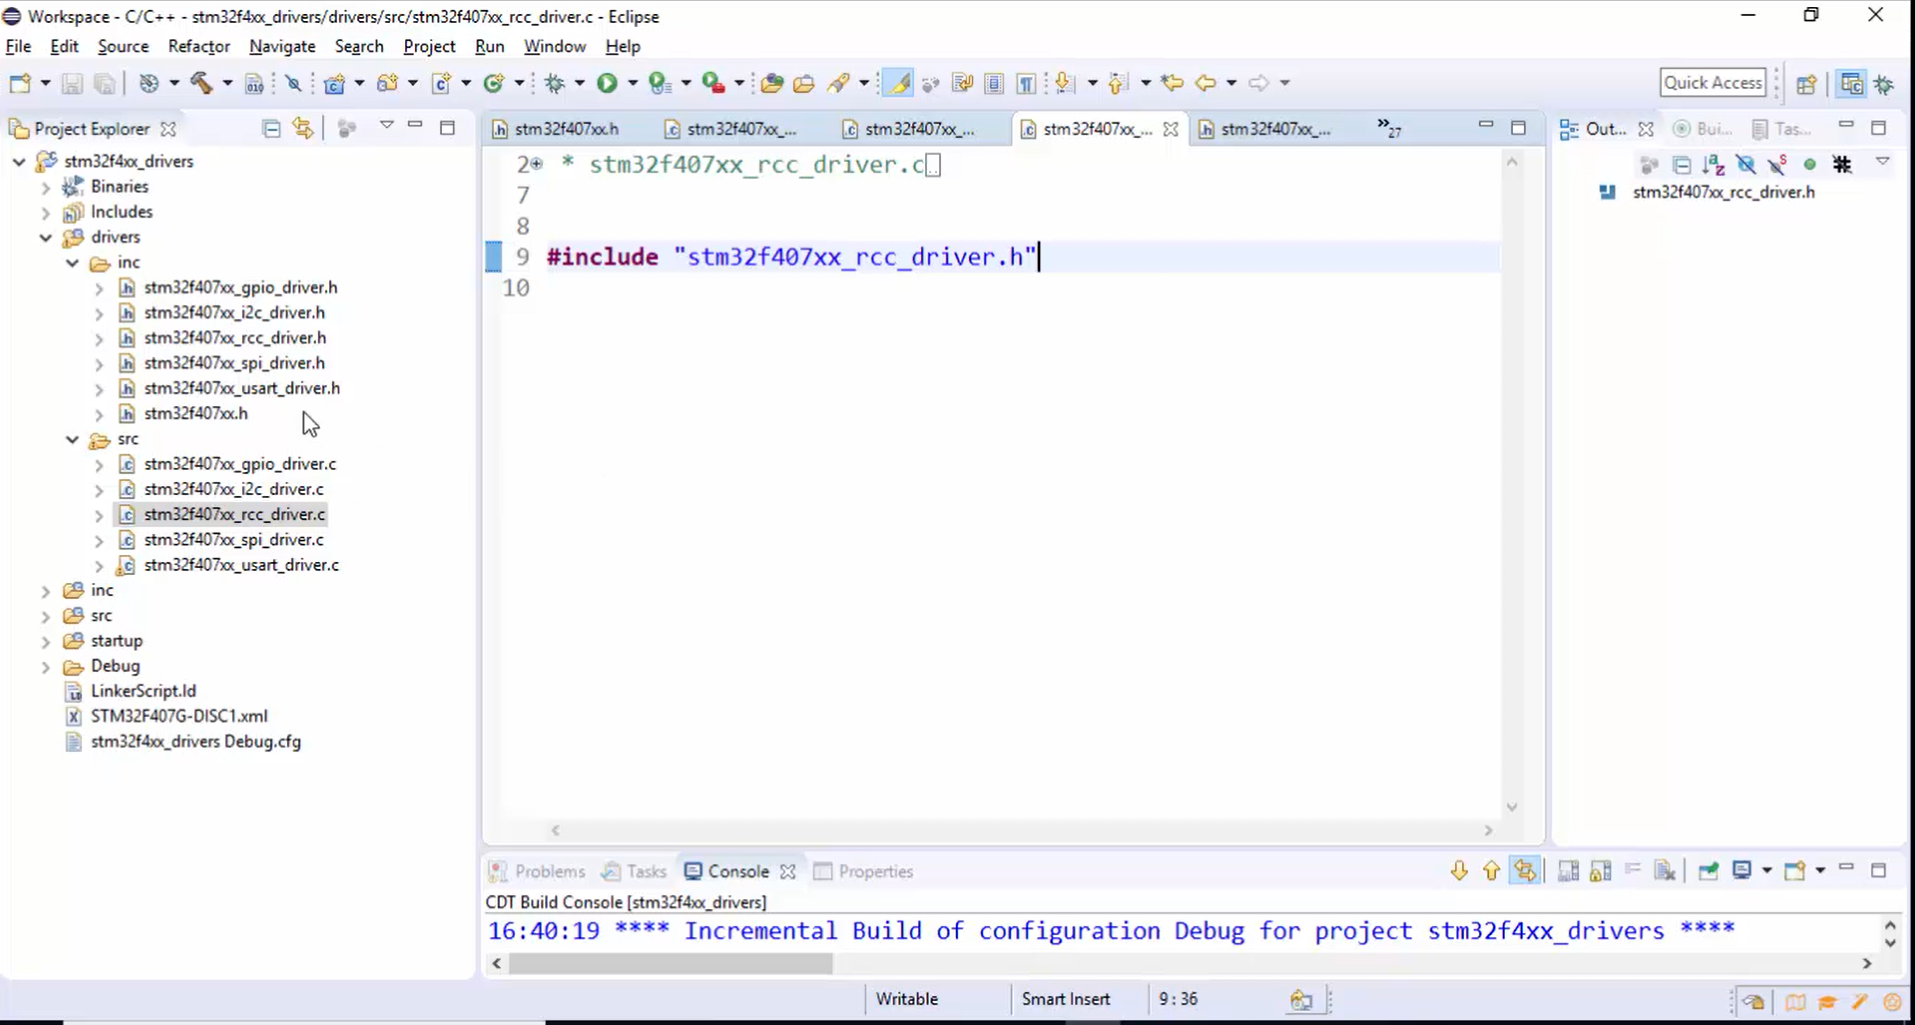The image size is (1915, 1025).
Task: Click the Quick Access search field
Action: [x=1713, y=83]
